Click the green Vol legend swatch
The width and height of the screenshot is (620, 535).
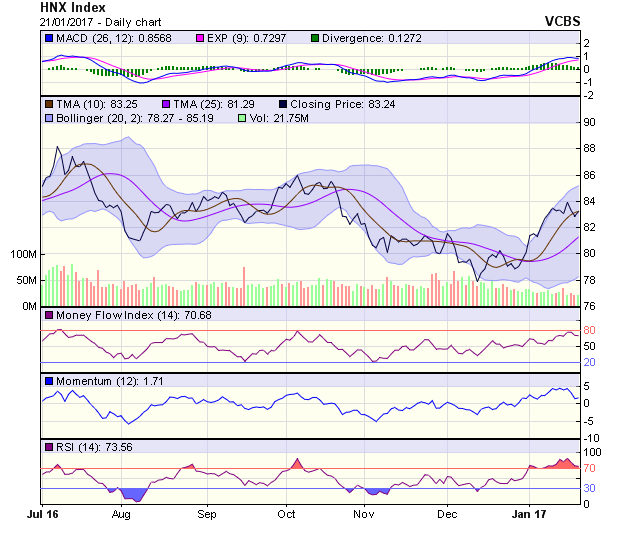[241, 119]
